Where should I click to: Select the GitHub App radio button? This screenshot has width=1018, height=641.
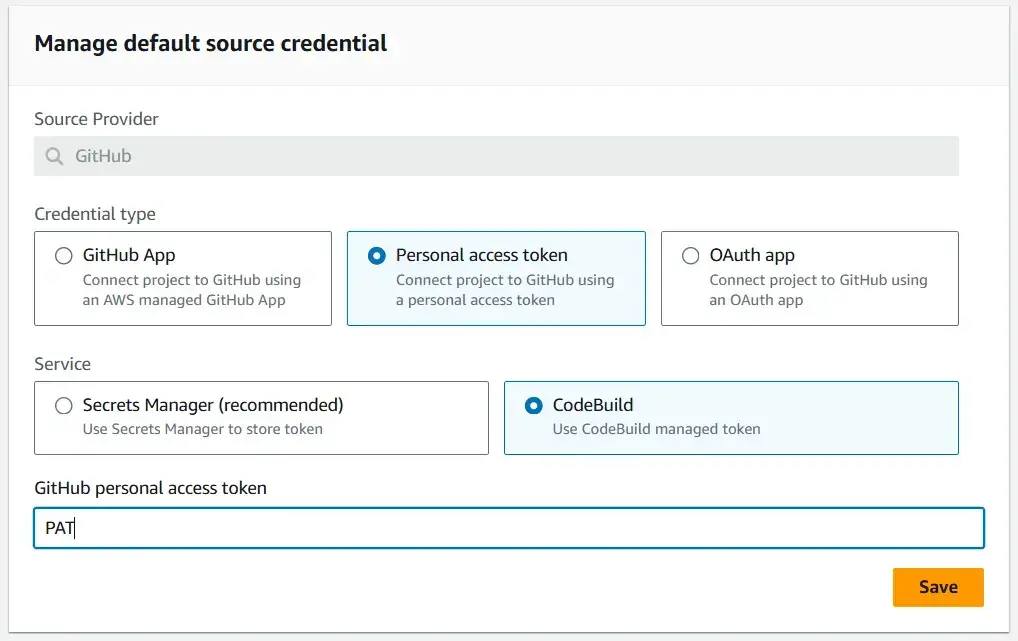[x=64, y=256]
